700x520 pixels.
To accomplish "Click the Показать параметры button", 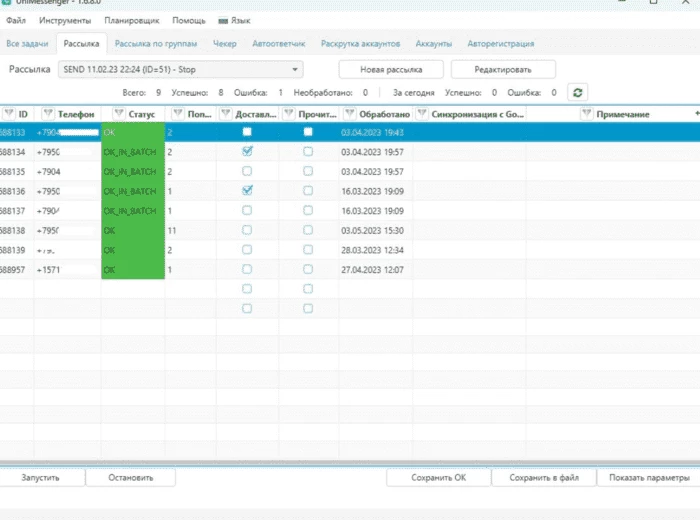I will point(649,478).
